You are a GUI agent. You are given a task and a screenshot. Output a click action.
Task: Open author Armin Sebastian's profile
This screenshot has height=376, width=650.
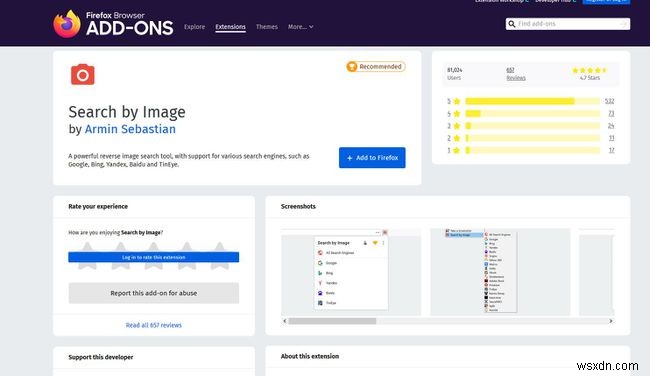click(x=130, y=129)
